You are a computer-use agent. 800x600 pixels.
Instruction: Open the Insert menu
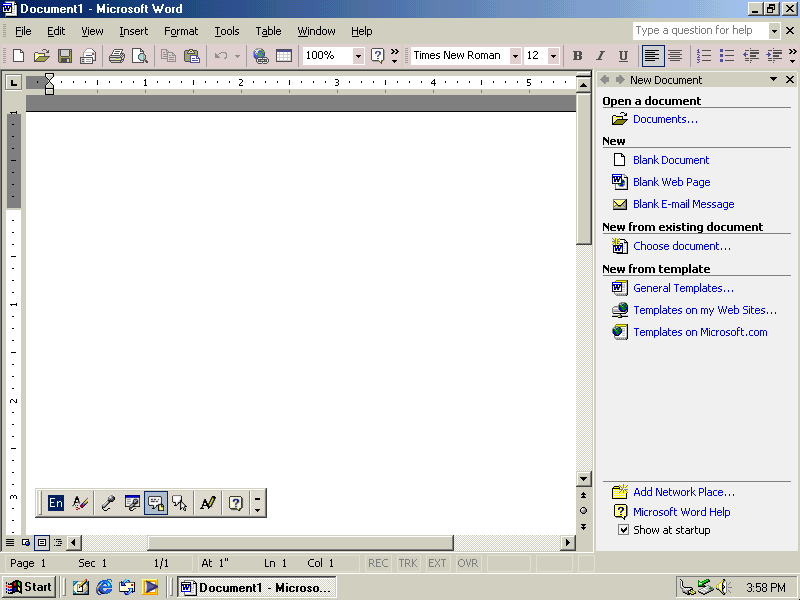coord(133,31)
